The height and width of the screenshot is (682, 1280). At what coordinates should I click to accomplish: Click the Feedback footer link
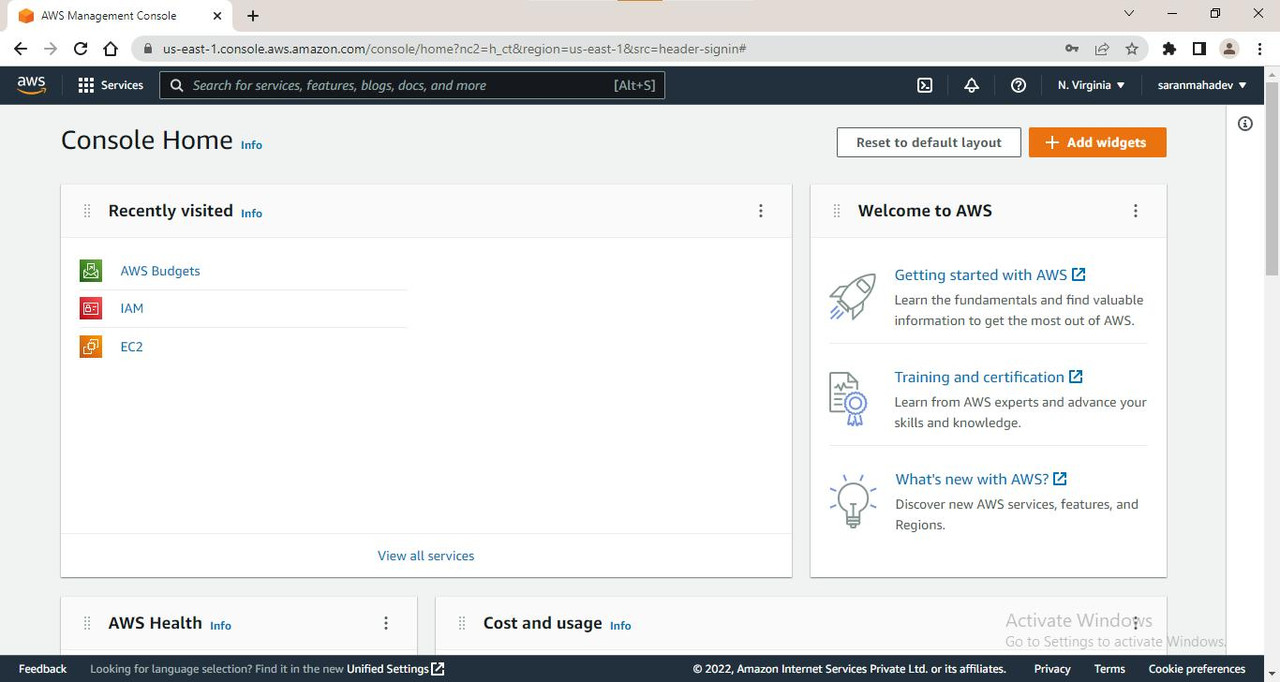43,669
